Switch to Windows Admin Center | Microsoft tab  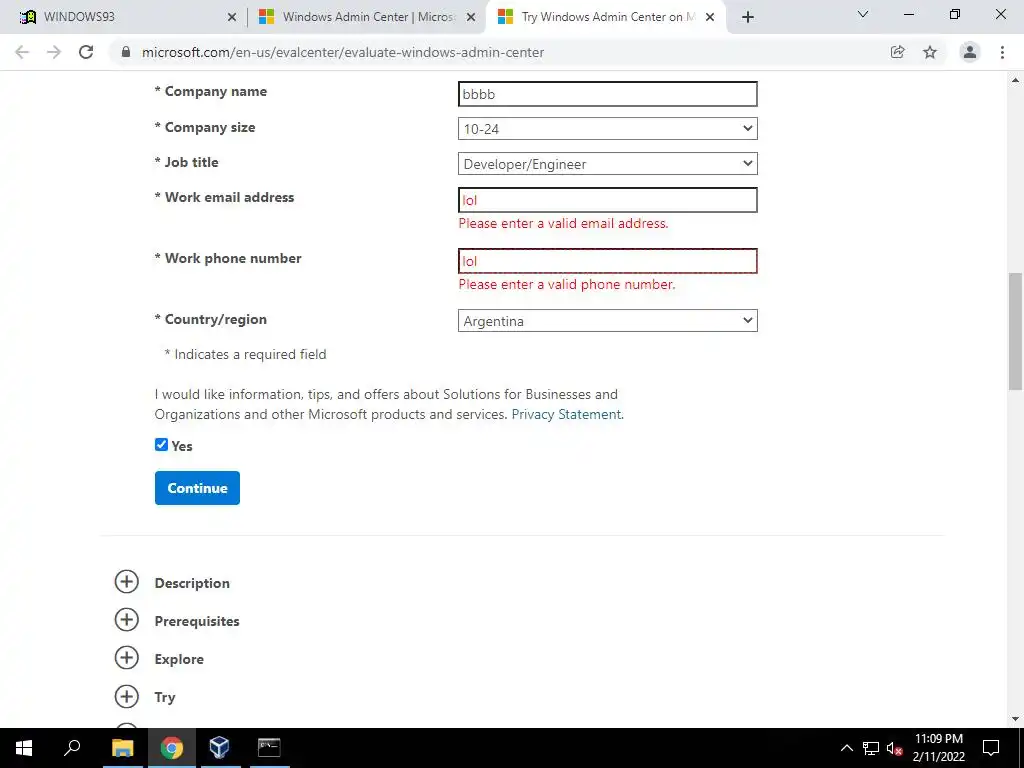point(368,17)
